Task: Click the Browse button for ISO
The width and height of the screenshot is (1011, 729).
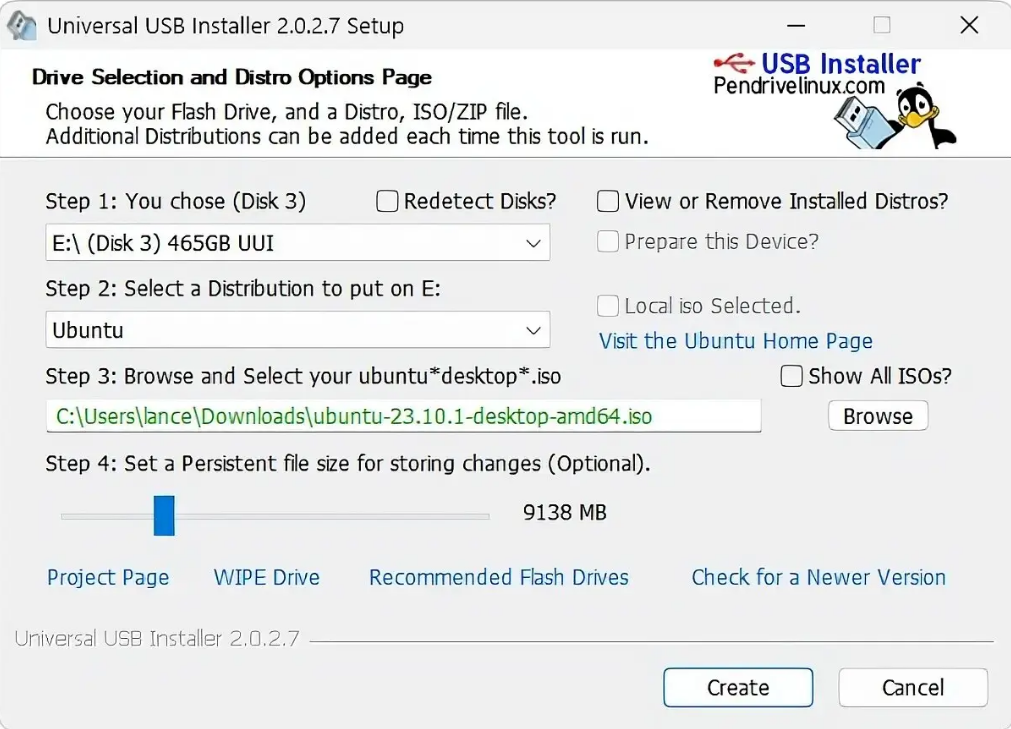Action: [x=877, y=416]
